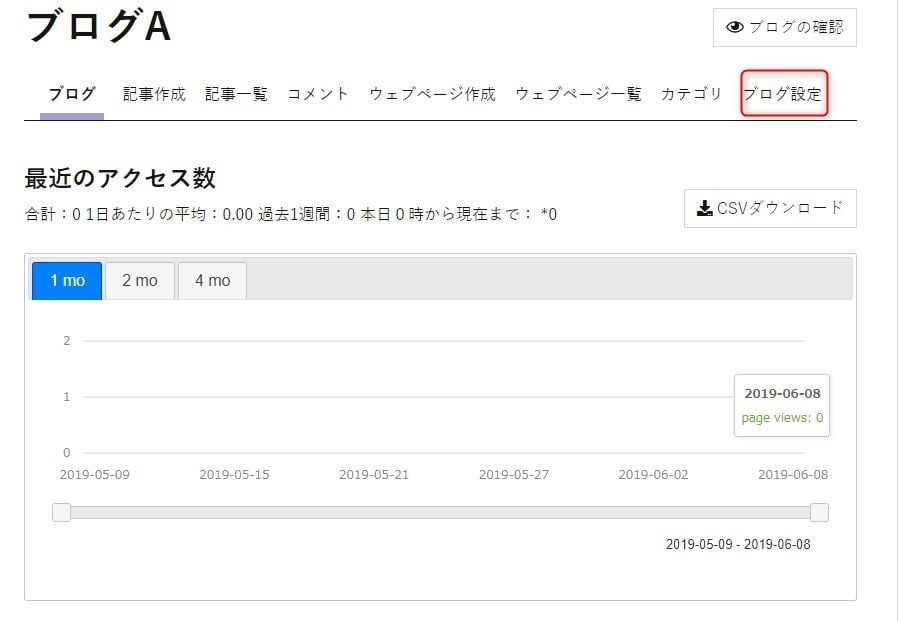899x621 pixels.
Task: Click the 2019-05-27 axis label
Action: (x=514, y=475)
